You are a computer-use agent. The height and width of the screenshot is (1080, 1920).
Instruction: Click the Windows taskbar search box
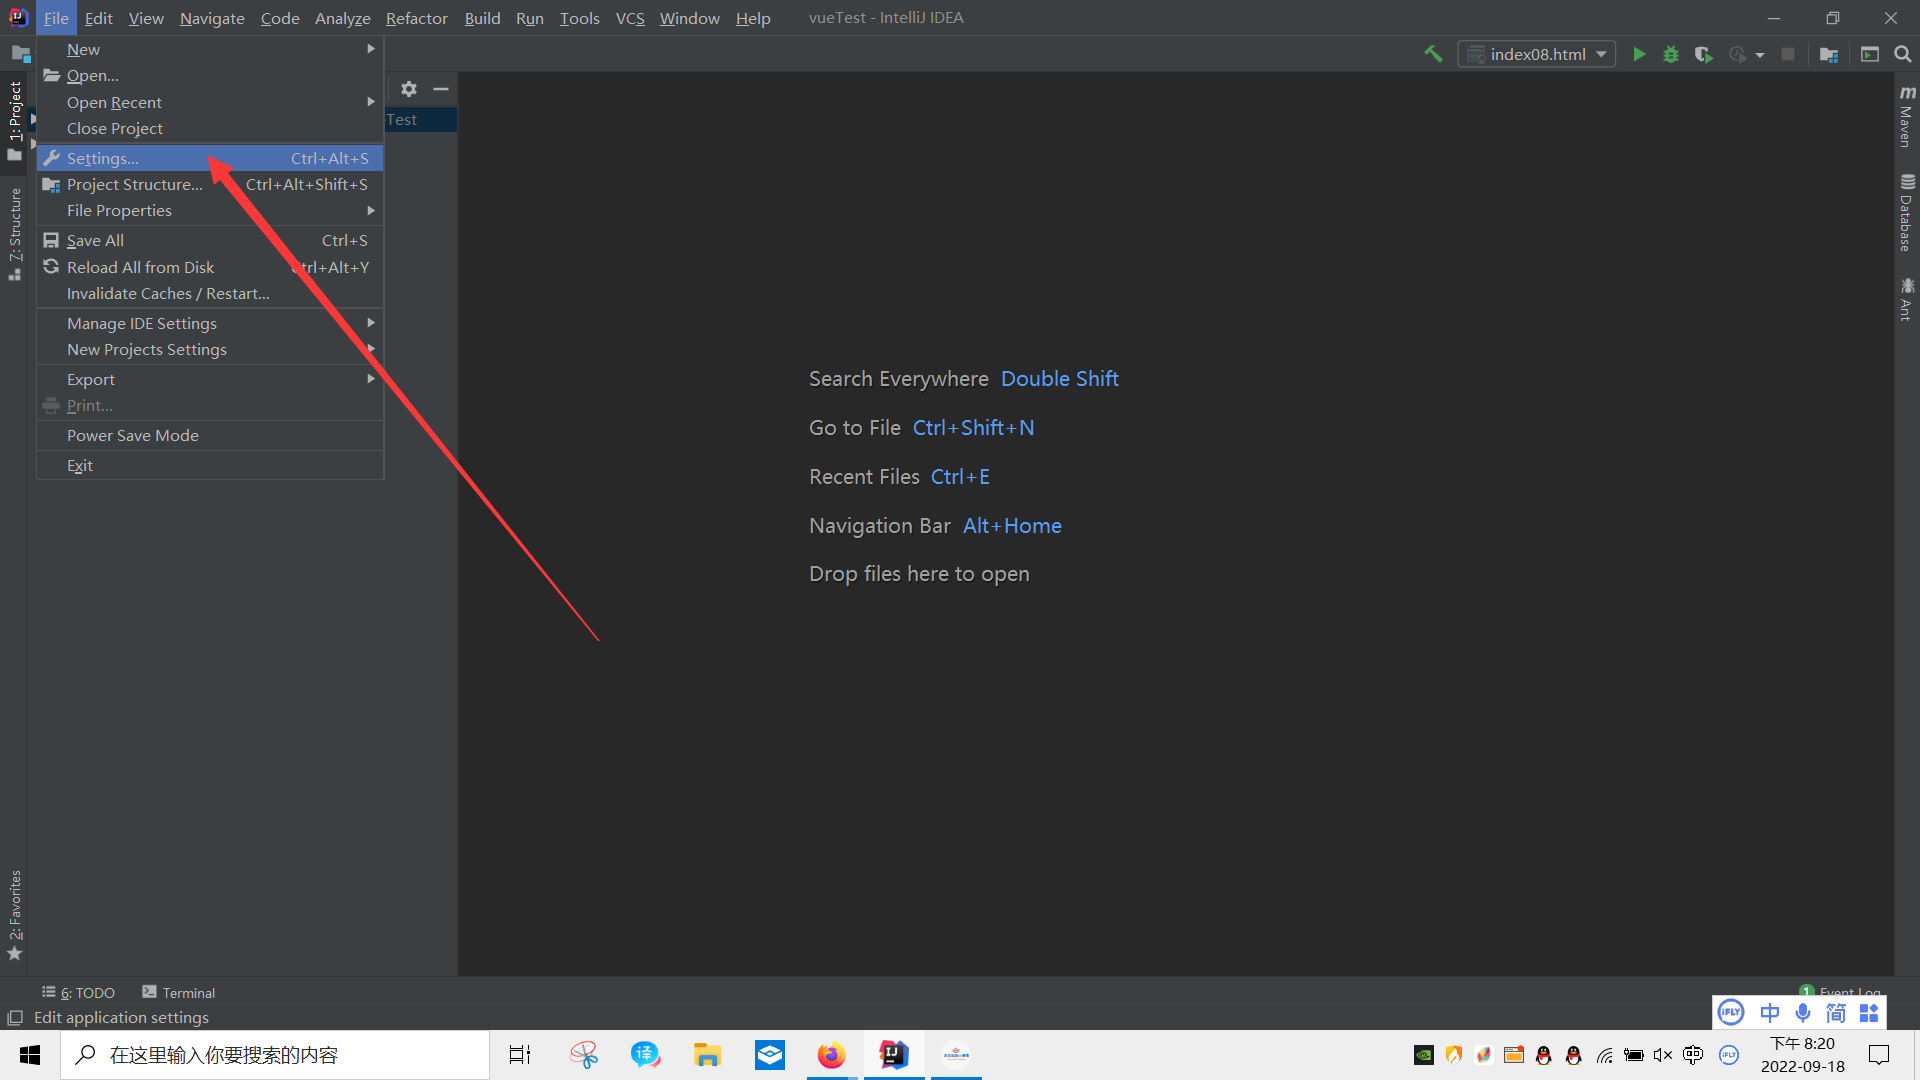[x=276, y=1055]
